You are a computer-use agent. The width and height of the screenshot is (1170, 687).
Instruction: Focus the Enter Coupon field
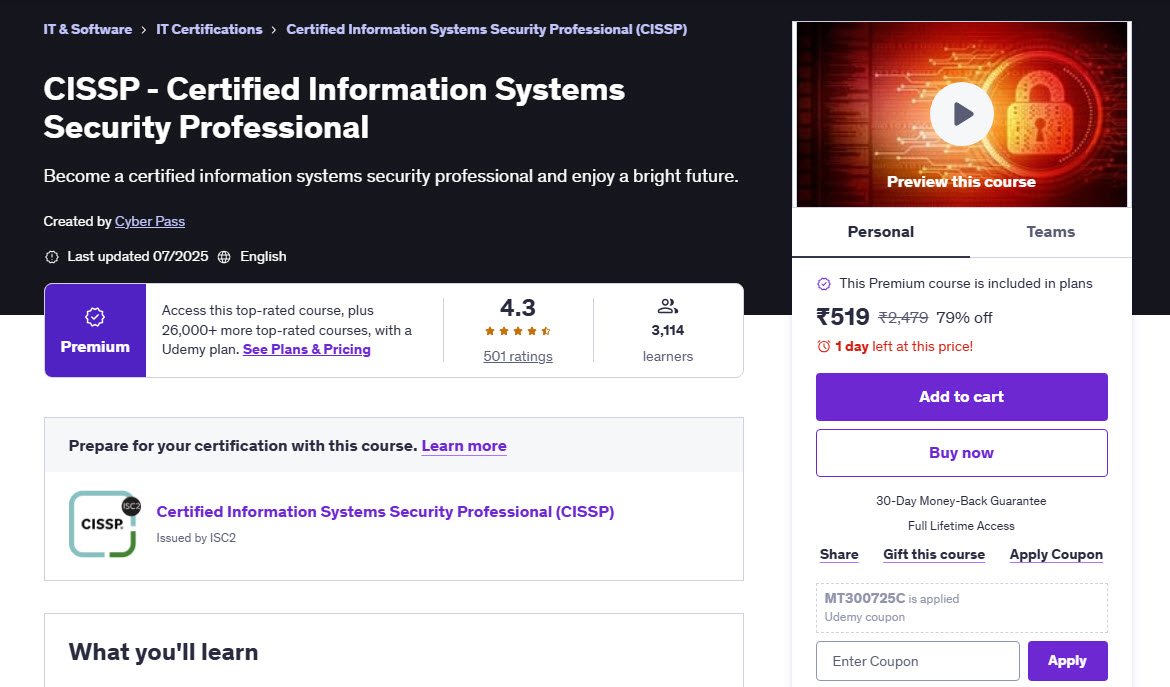918,661
